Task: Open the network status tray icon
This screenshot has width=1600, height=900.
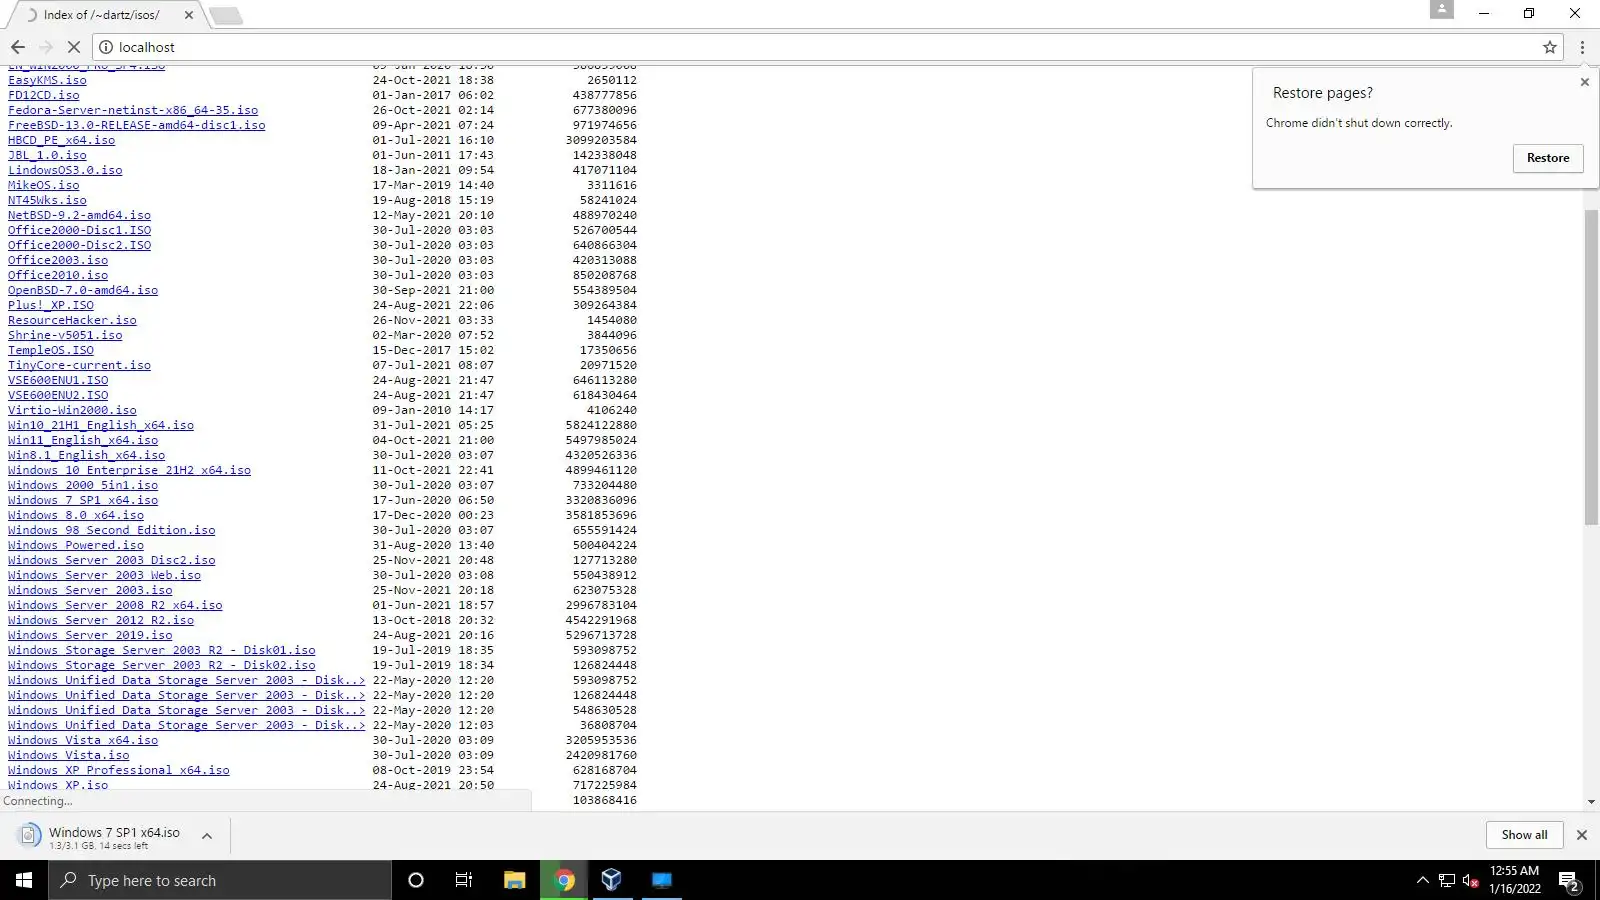Action: [1446, 880]
